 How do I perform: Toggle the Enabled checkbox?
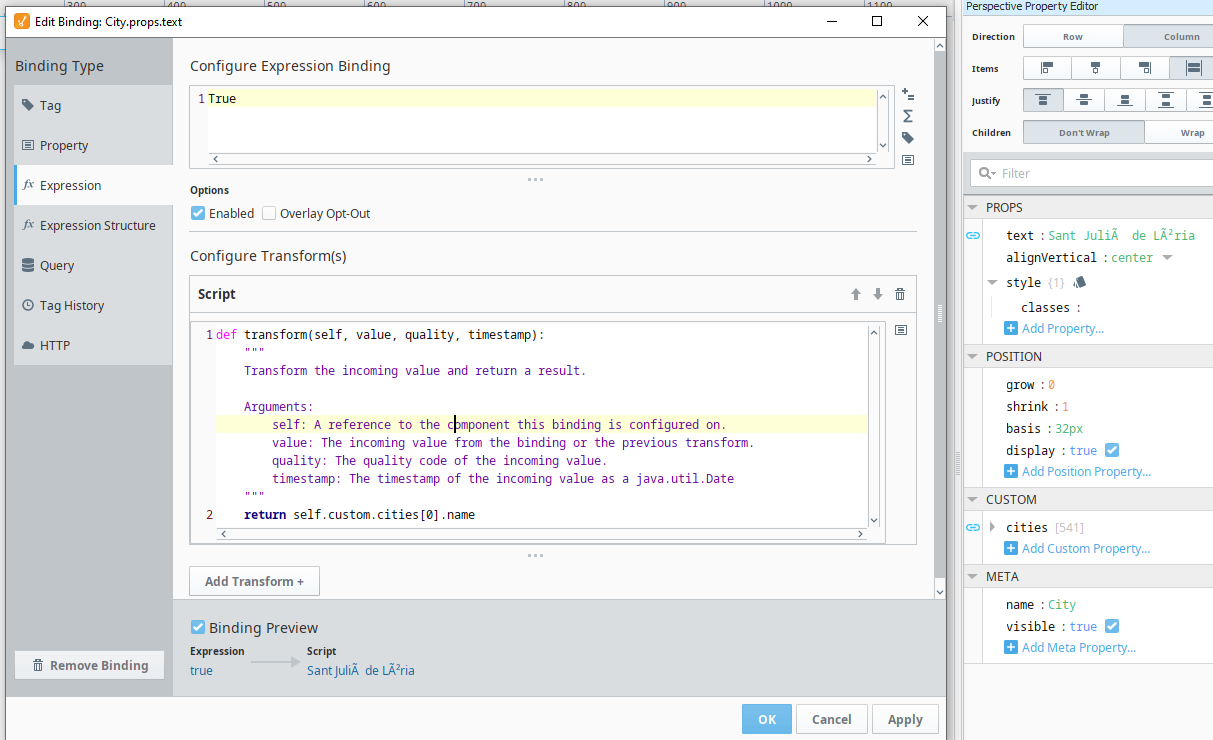pyautogui.click(x=198, y=213)
